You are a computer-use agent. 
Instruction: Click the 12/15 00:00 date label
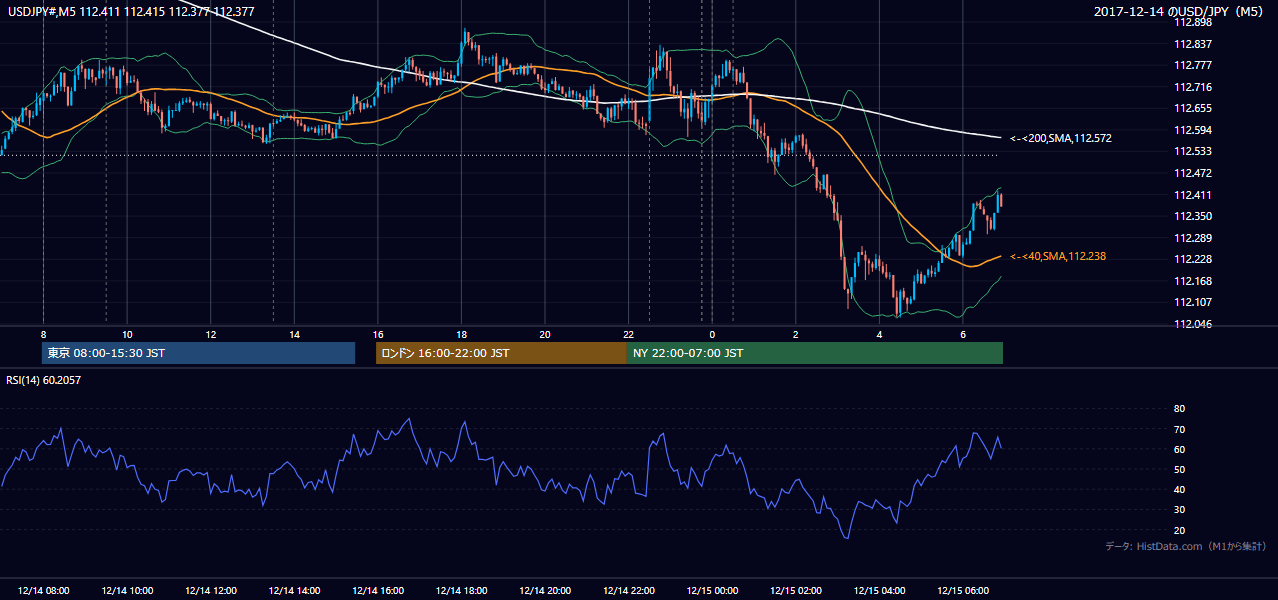pyautogui.click(x=712, y=591)
